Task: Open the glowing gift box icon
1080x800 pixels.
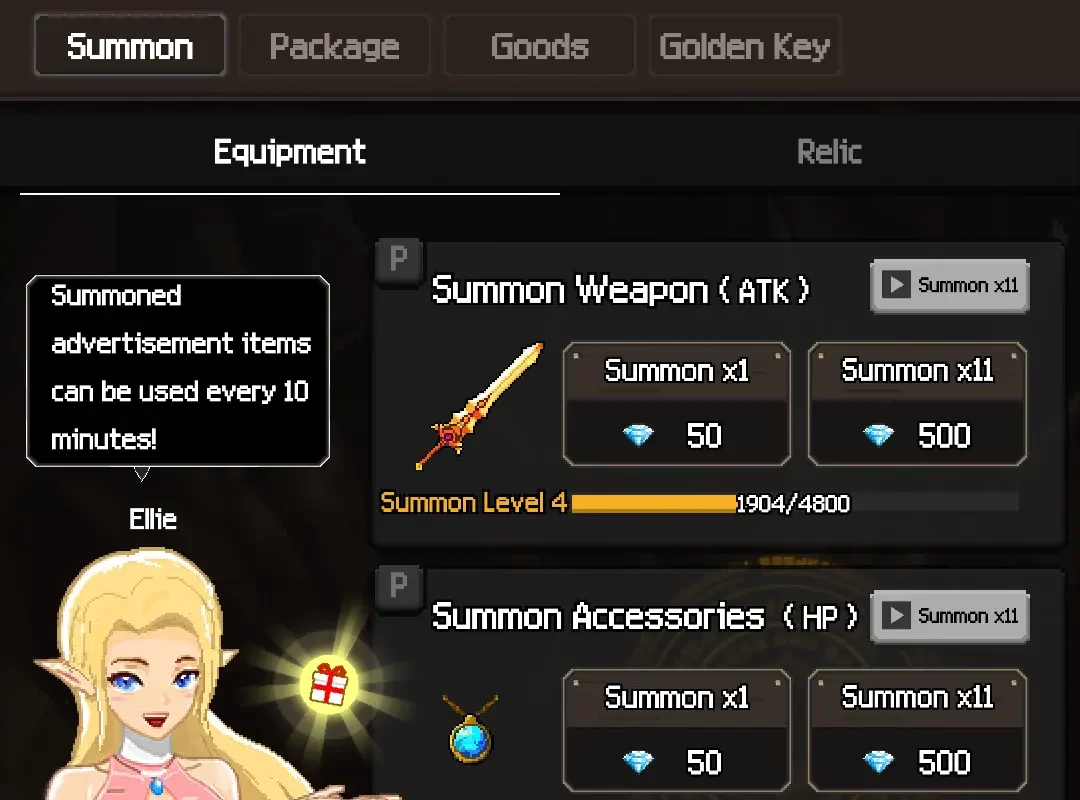Action: tap(329, 684)
